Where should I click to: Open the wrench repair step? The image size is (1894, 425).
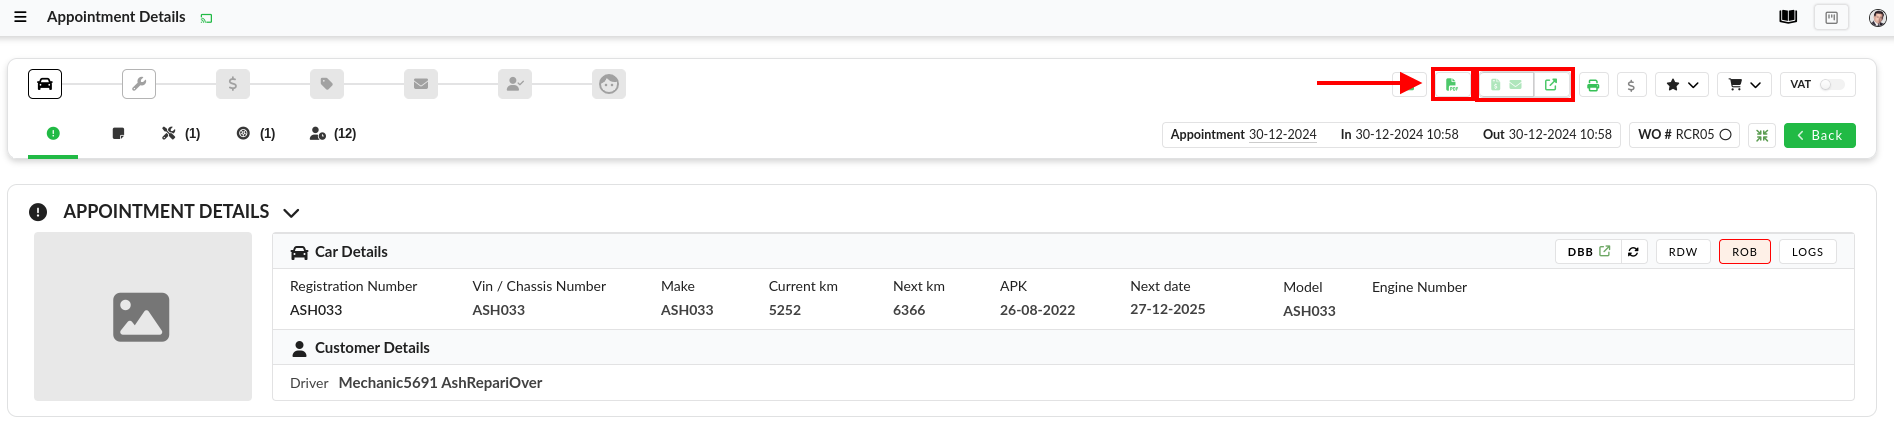point(139,84)
